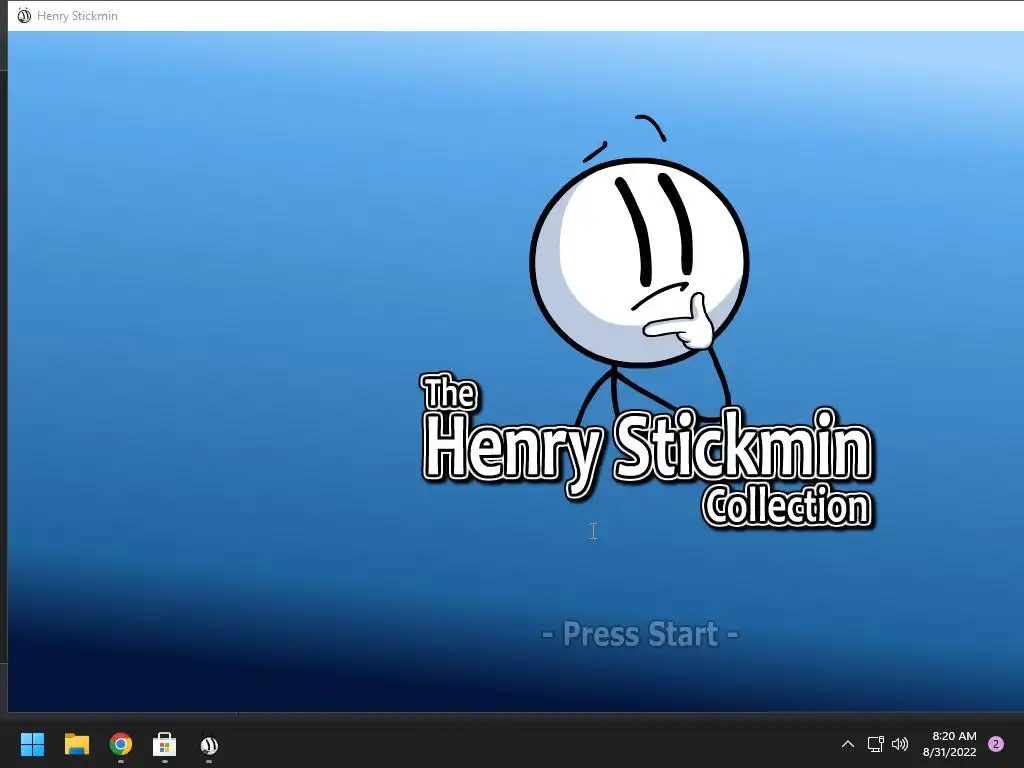Open the notification count badge
The image size is (1024, 768).
point(996,744)
